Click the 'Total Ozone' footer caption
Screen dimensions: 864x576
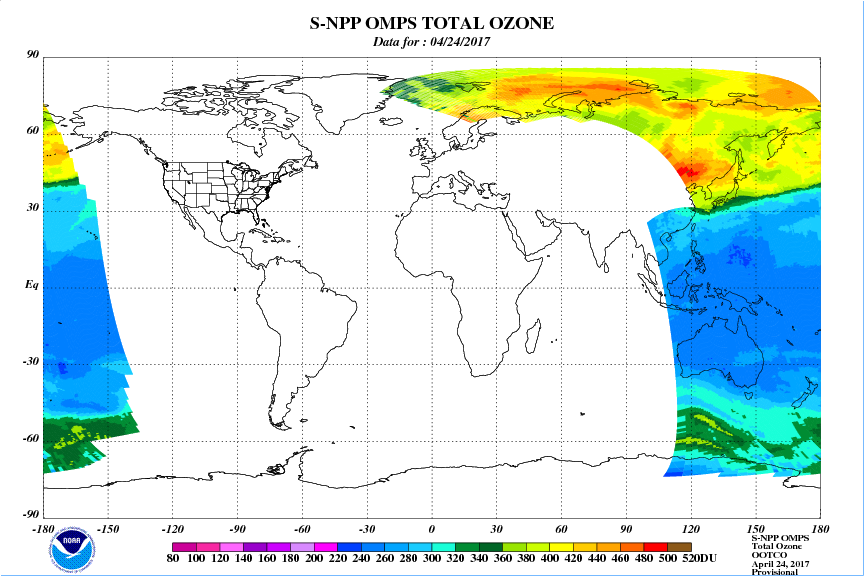pyautogui.click(x=777, y=546)
